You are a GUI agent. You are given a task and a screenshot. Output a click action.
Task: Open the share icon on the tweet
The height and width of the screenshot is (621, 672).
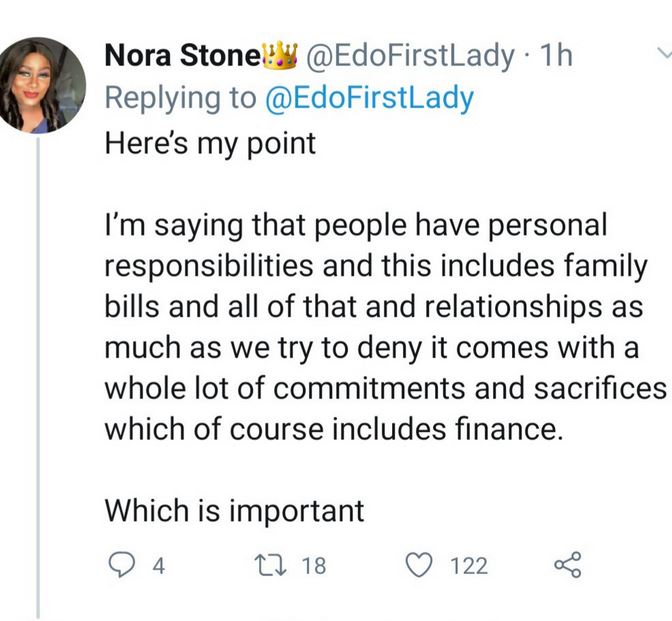(x=567, y=567)
